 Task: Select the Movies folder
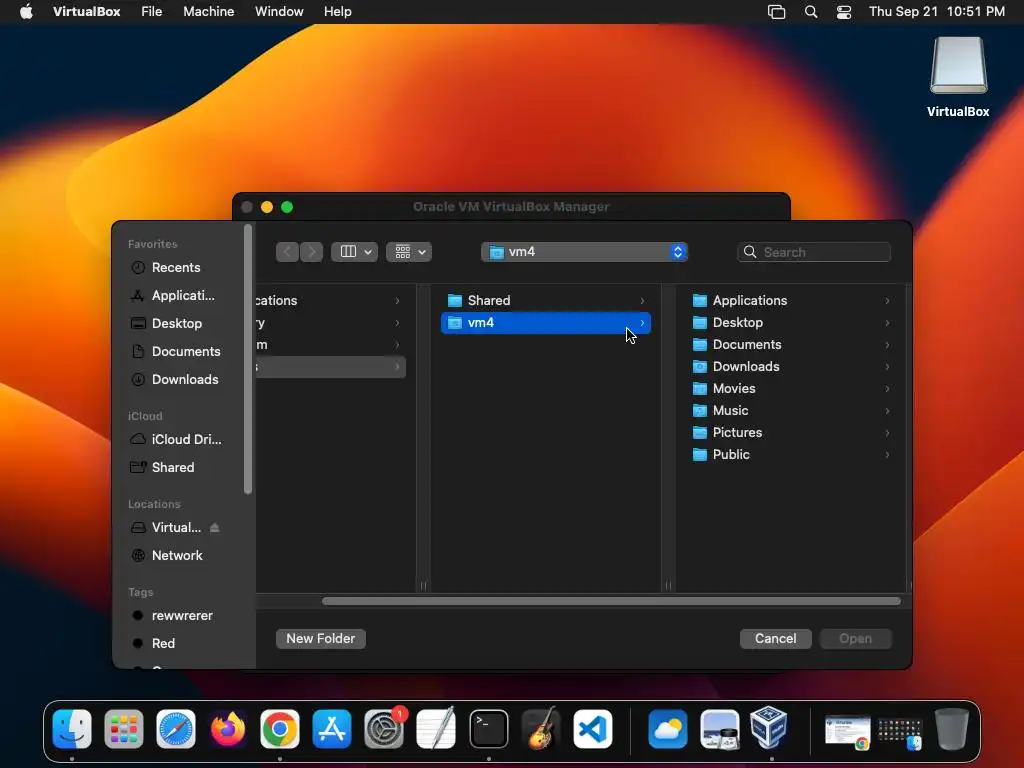(x=790, y=389)
